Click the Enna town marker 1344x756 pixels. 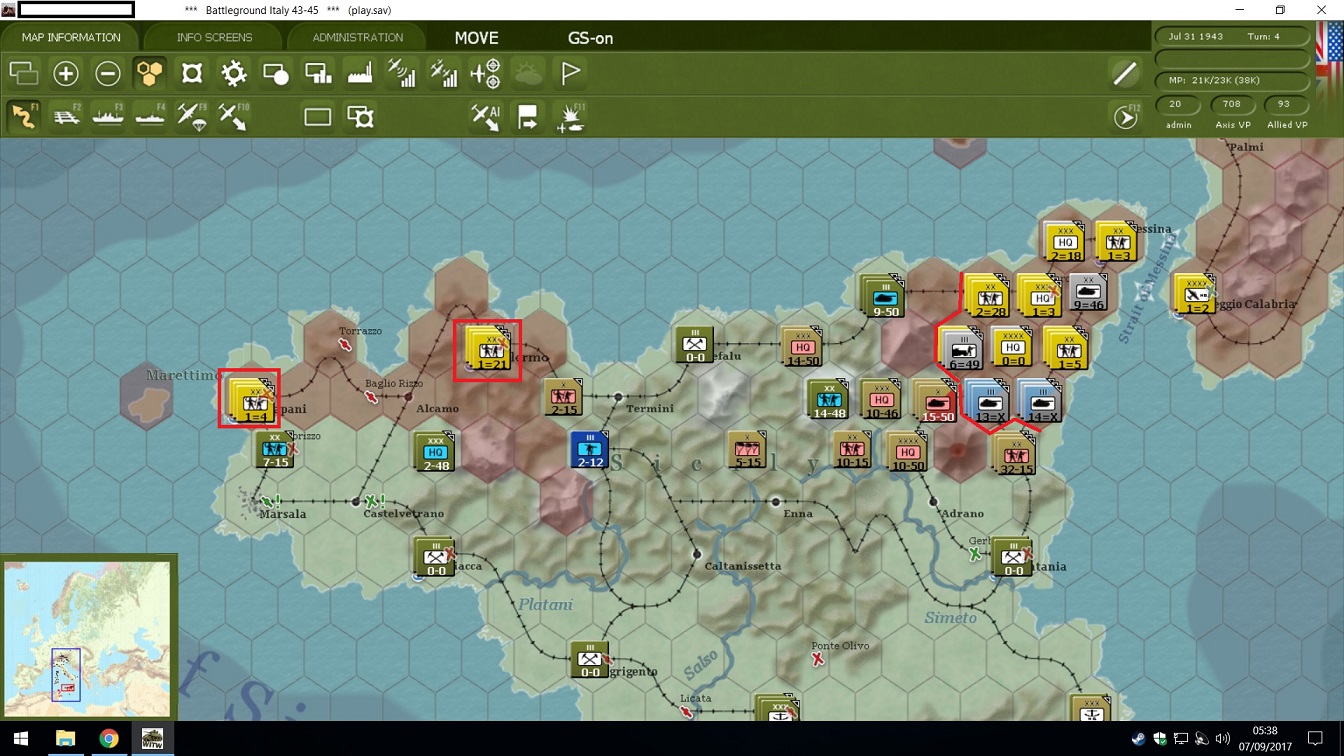click(776, 501)
